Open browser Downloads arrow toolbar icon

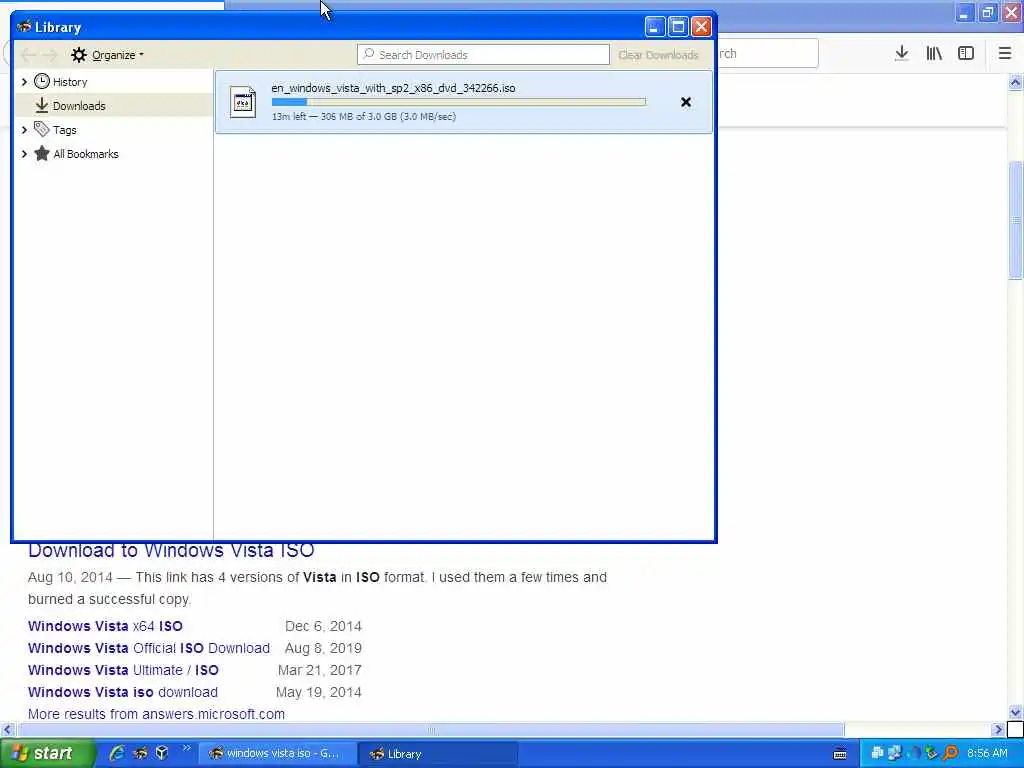click(x=902, y=54)
